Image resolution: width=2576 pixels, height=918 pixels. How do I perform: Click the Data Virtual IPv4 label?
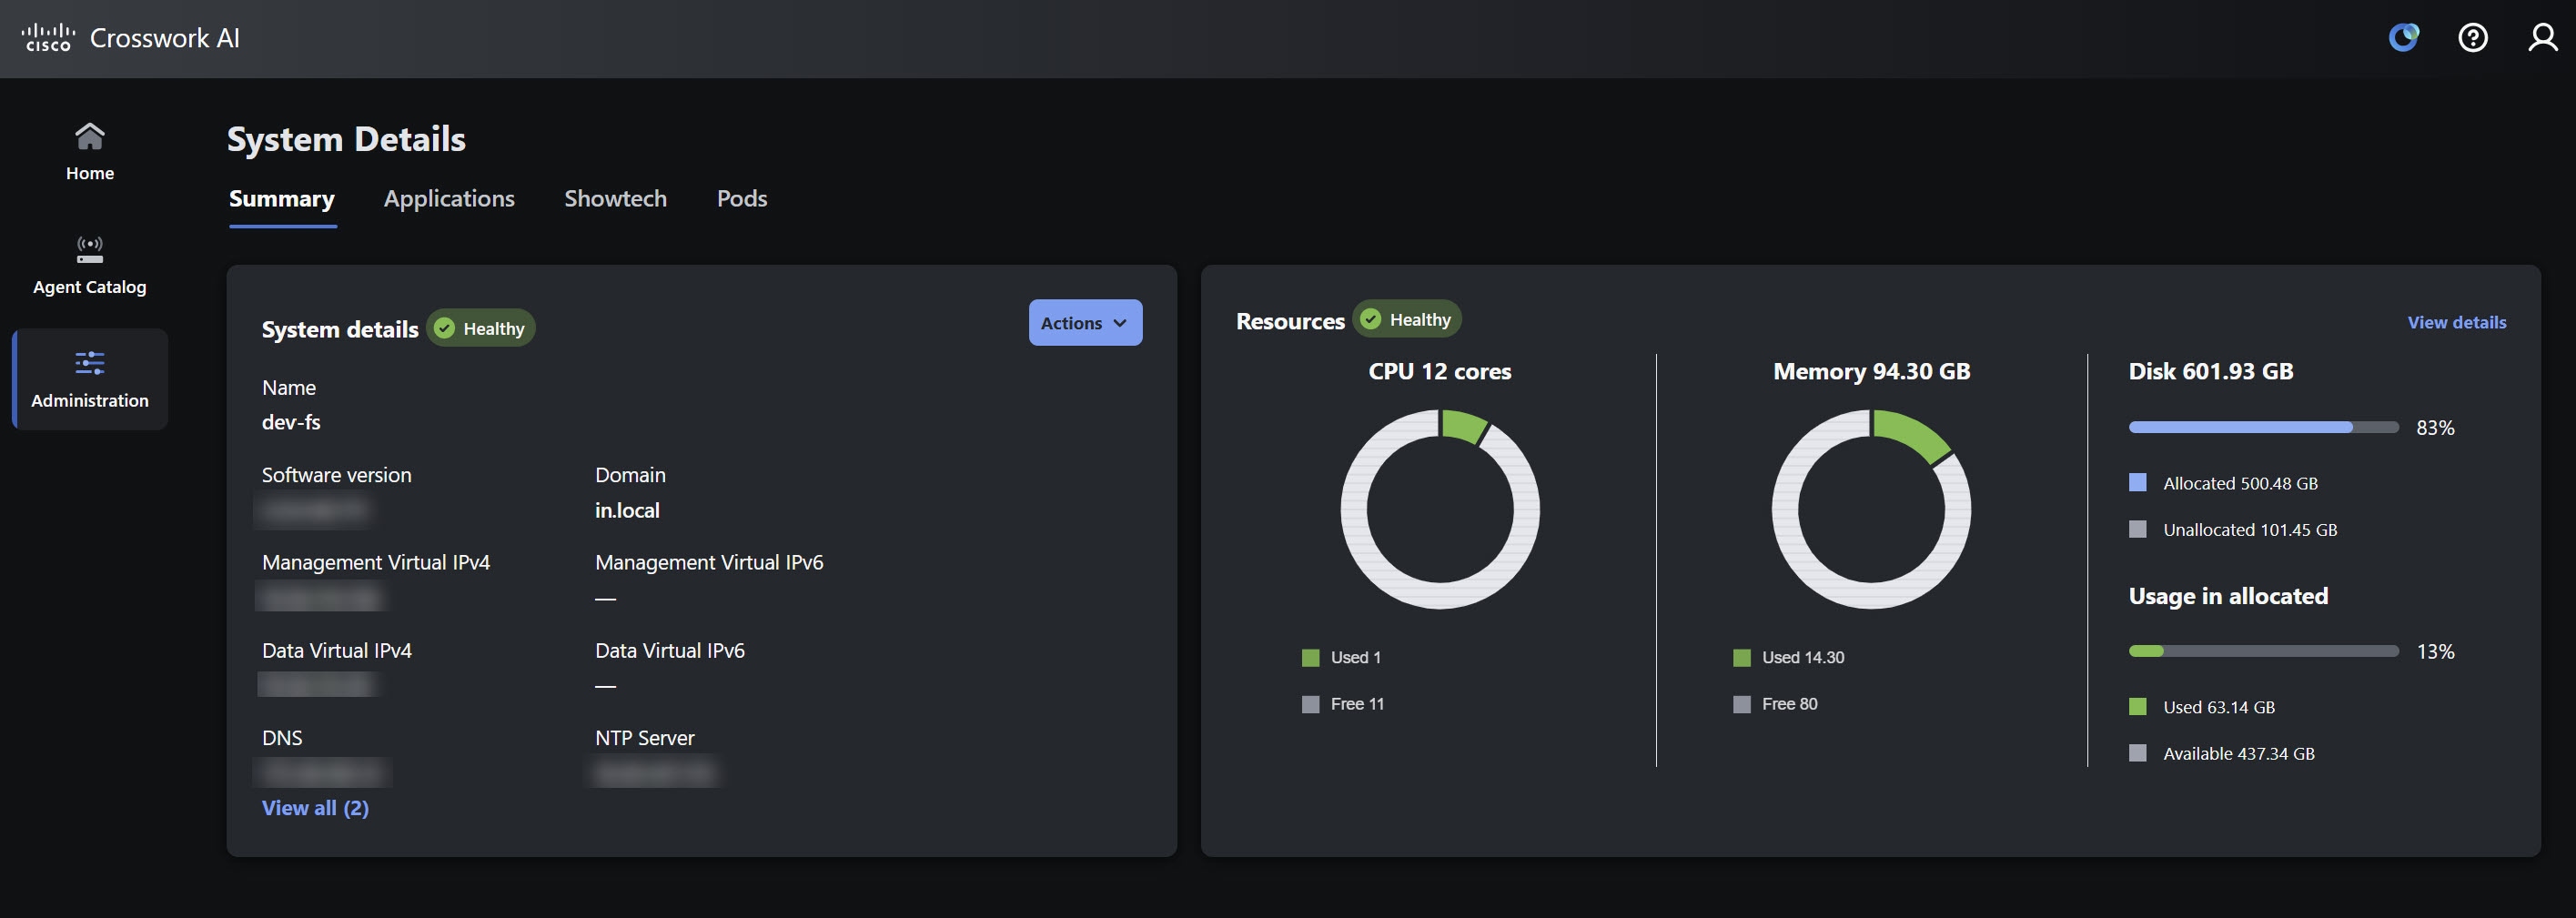point(337,650)
